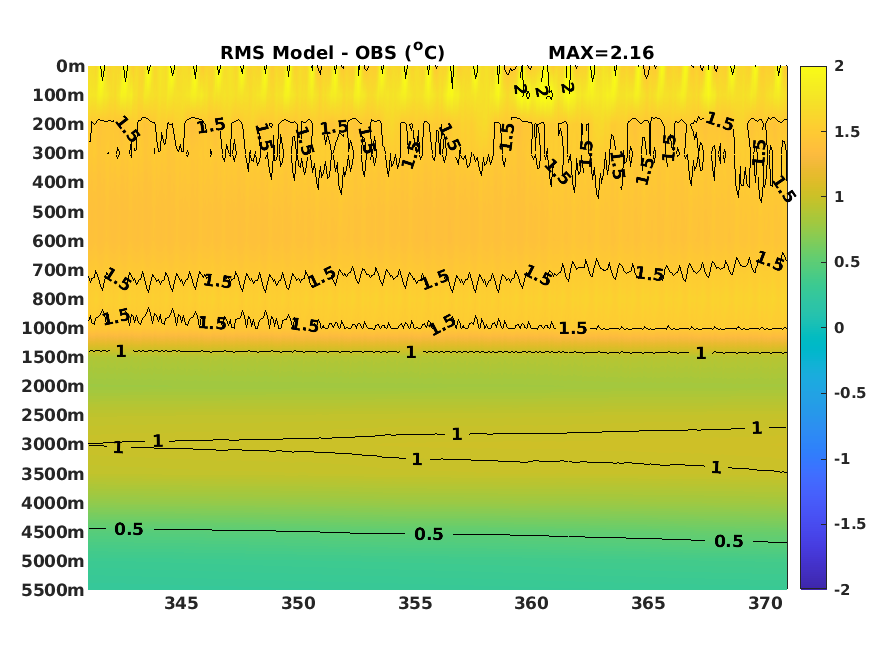Select the '0m' depth axis label

pyautogui.click(x=70, y=66)
